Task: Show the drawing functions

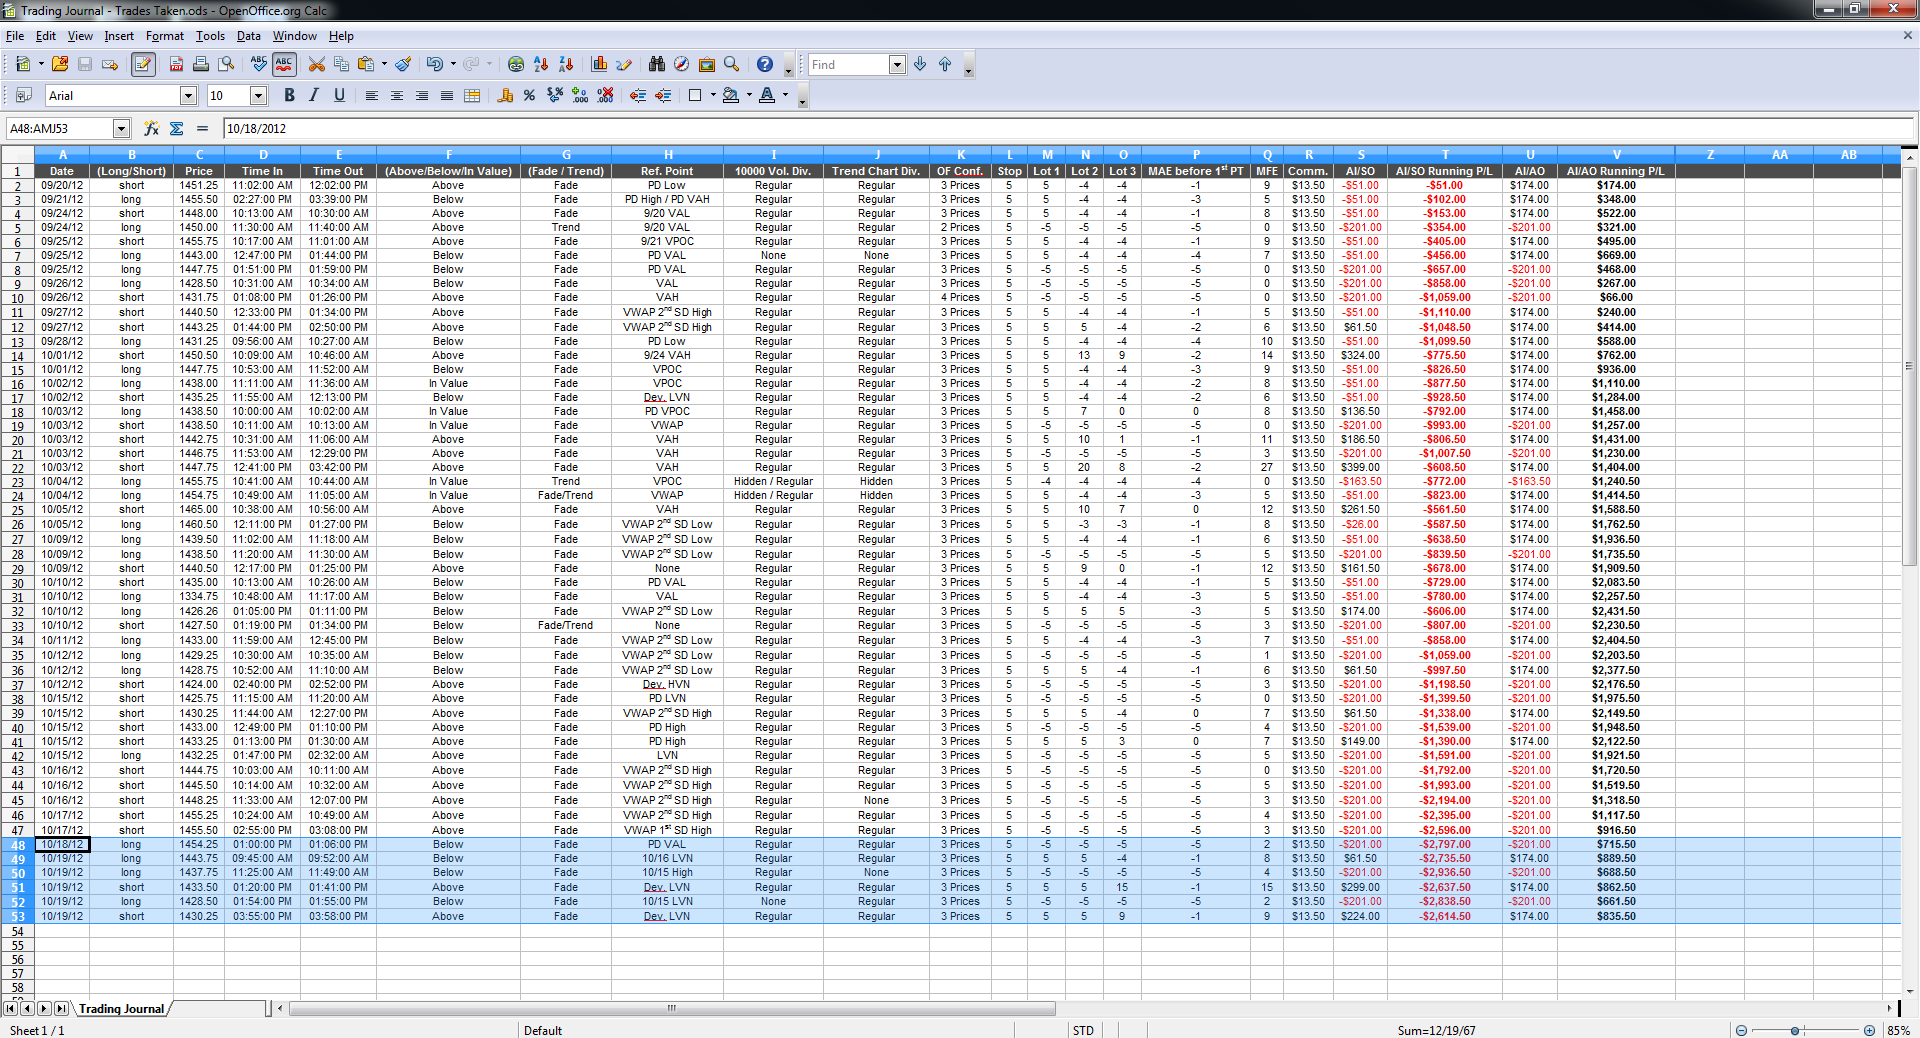Action: point(624,64)
